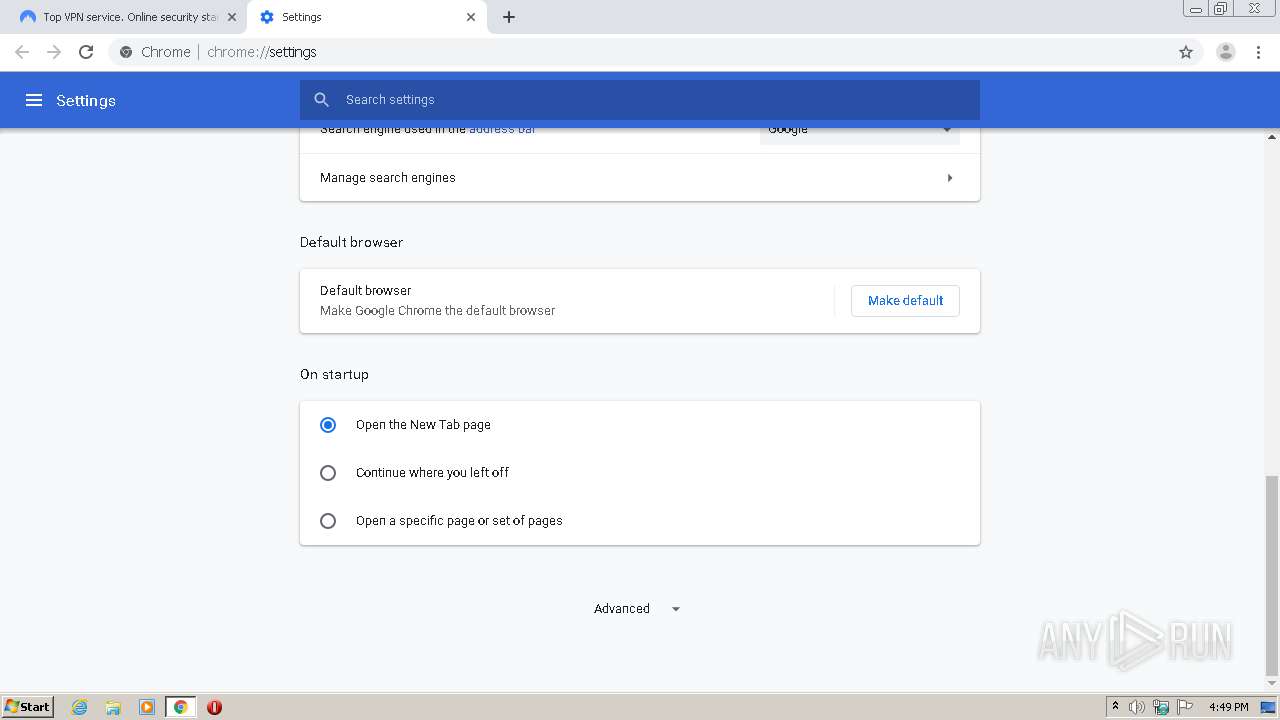
Task: Click the scrollbar down arrow
Action: (x=1272, y=684)
